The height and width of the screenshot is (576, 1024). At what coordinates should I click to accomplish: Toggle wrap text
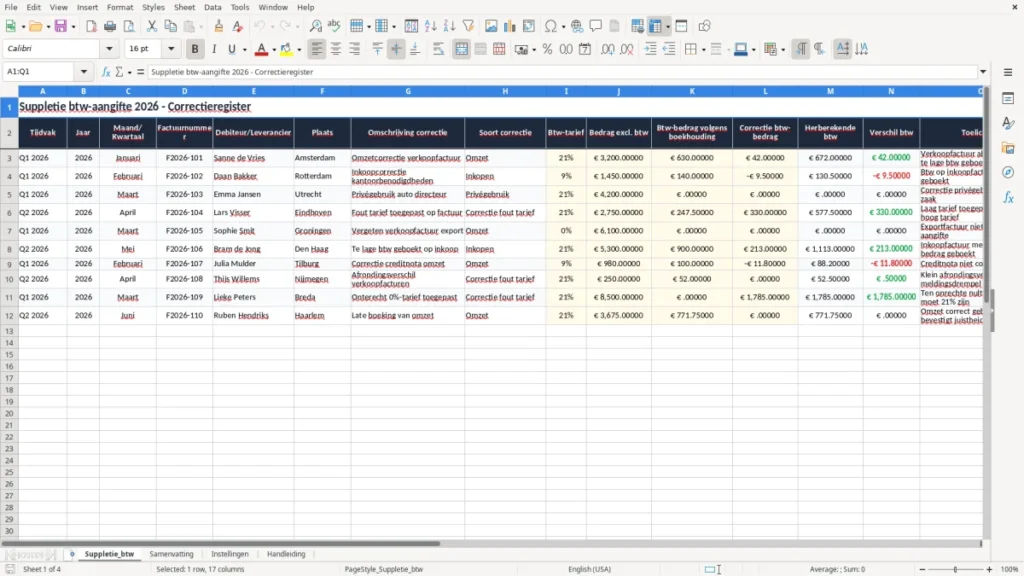(x=438, y=49)
